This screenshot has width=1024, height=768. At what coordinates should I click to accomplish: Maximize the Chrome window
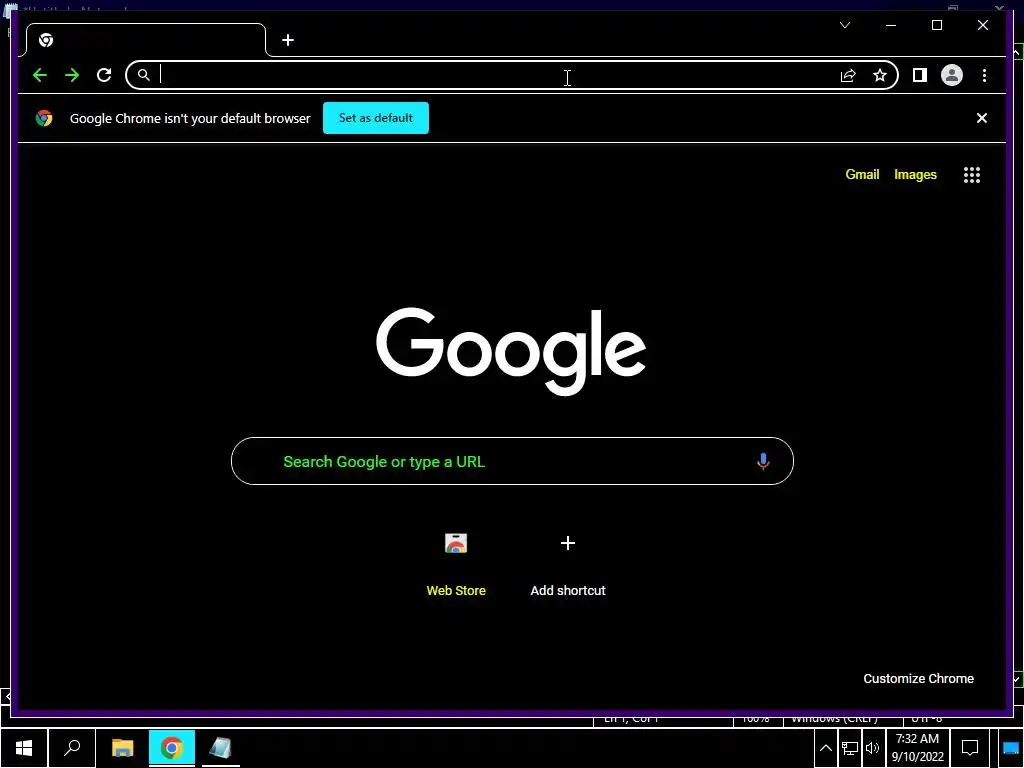tap(936, 25)
